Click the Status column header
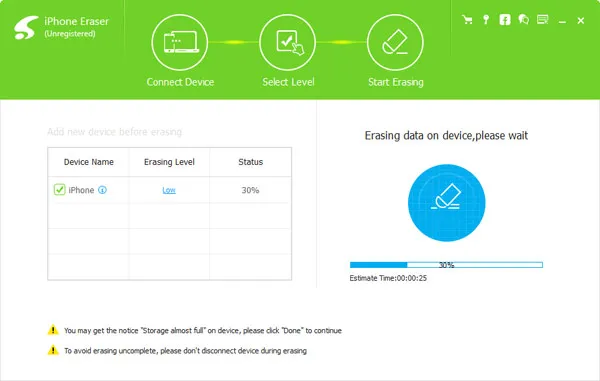 point(251,162)
